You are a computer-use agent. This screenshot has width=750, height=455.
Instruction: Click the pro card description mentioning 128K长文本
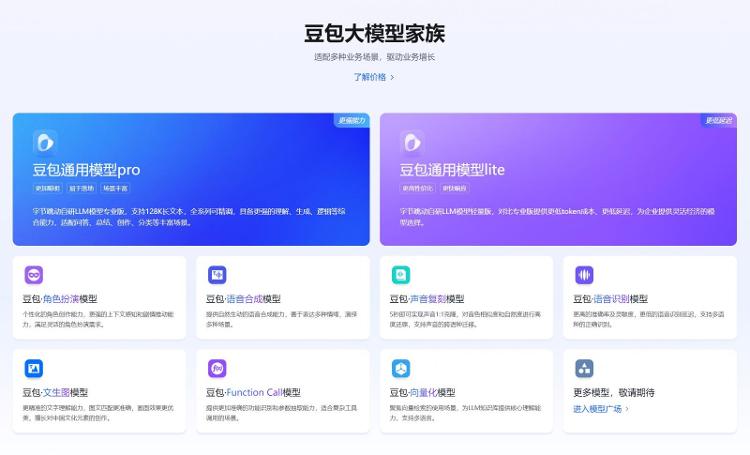(189, 217)
